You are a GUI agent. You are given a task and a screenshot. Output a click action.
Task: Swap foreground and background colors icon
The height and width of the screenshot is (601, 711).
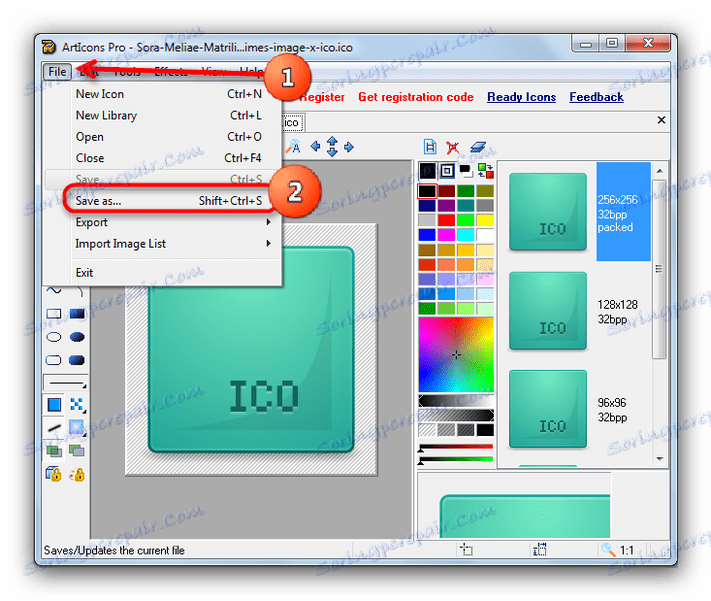[485, 171]
